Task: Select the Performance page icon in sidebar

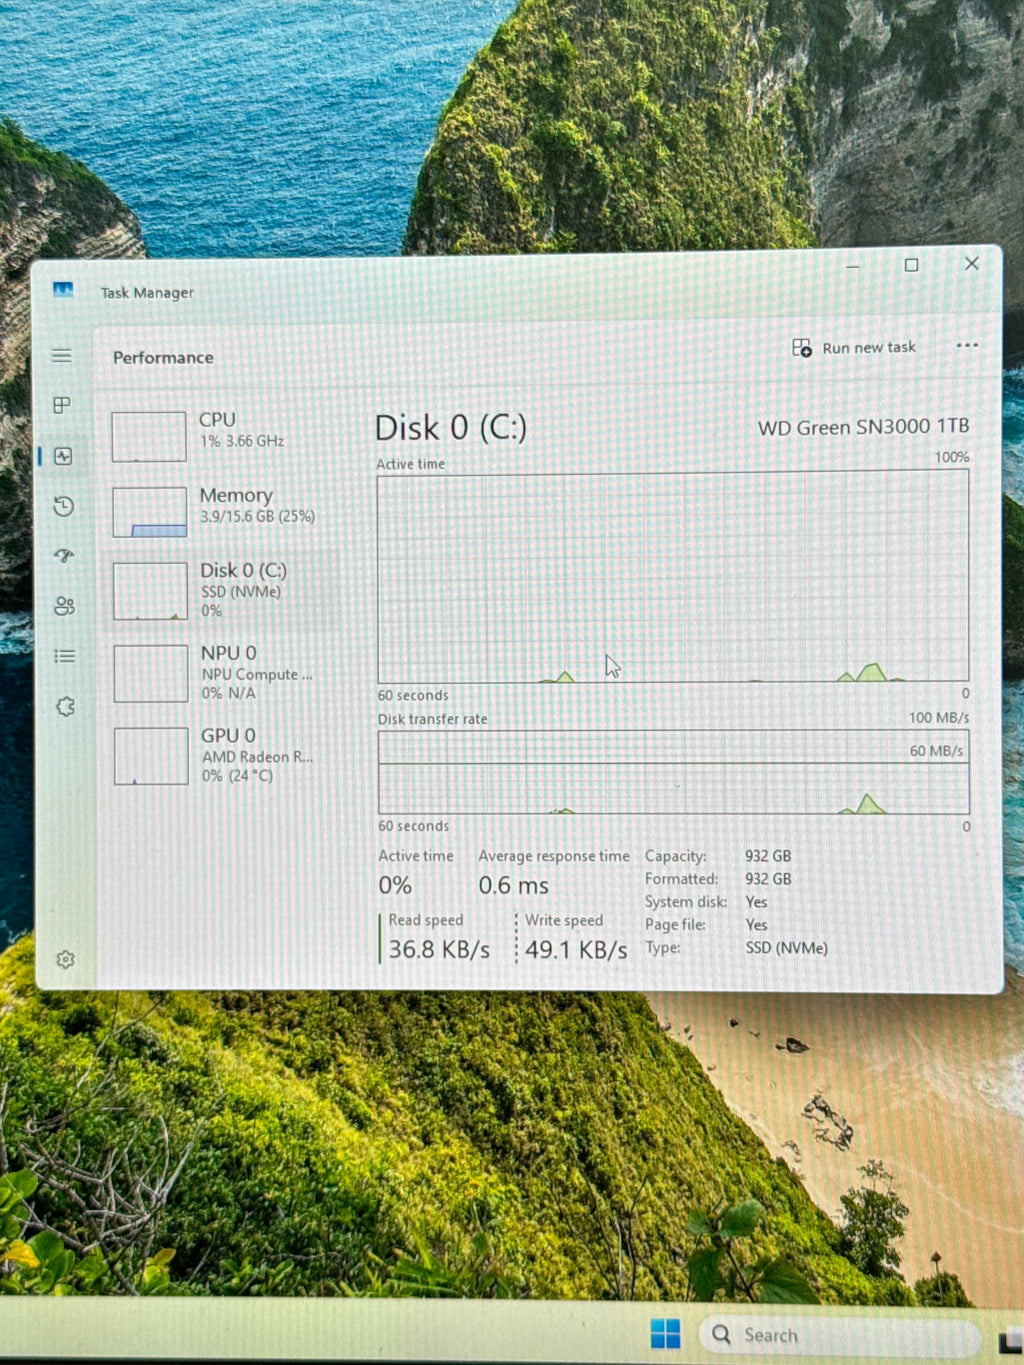Action: point(63,456)
